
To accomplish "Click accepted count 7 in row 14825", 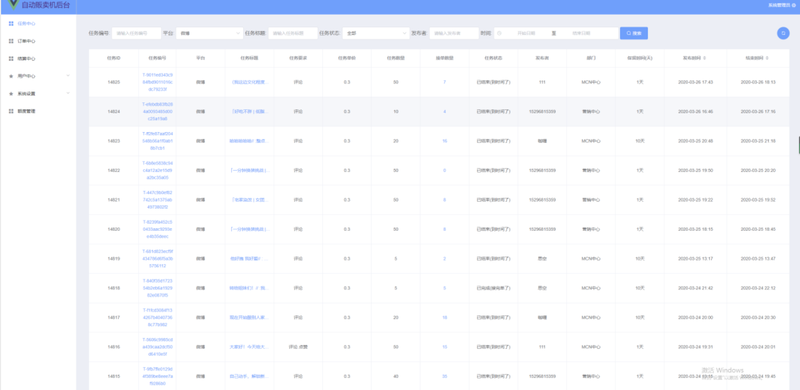I will click(444, 82).
